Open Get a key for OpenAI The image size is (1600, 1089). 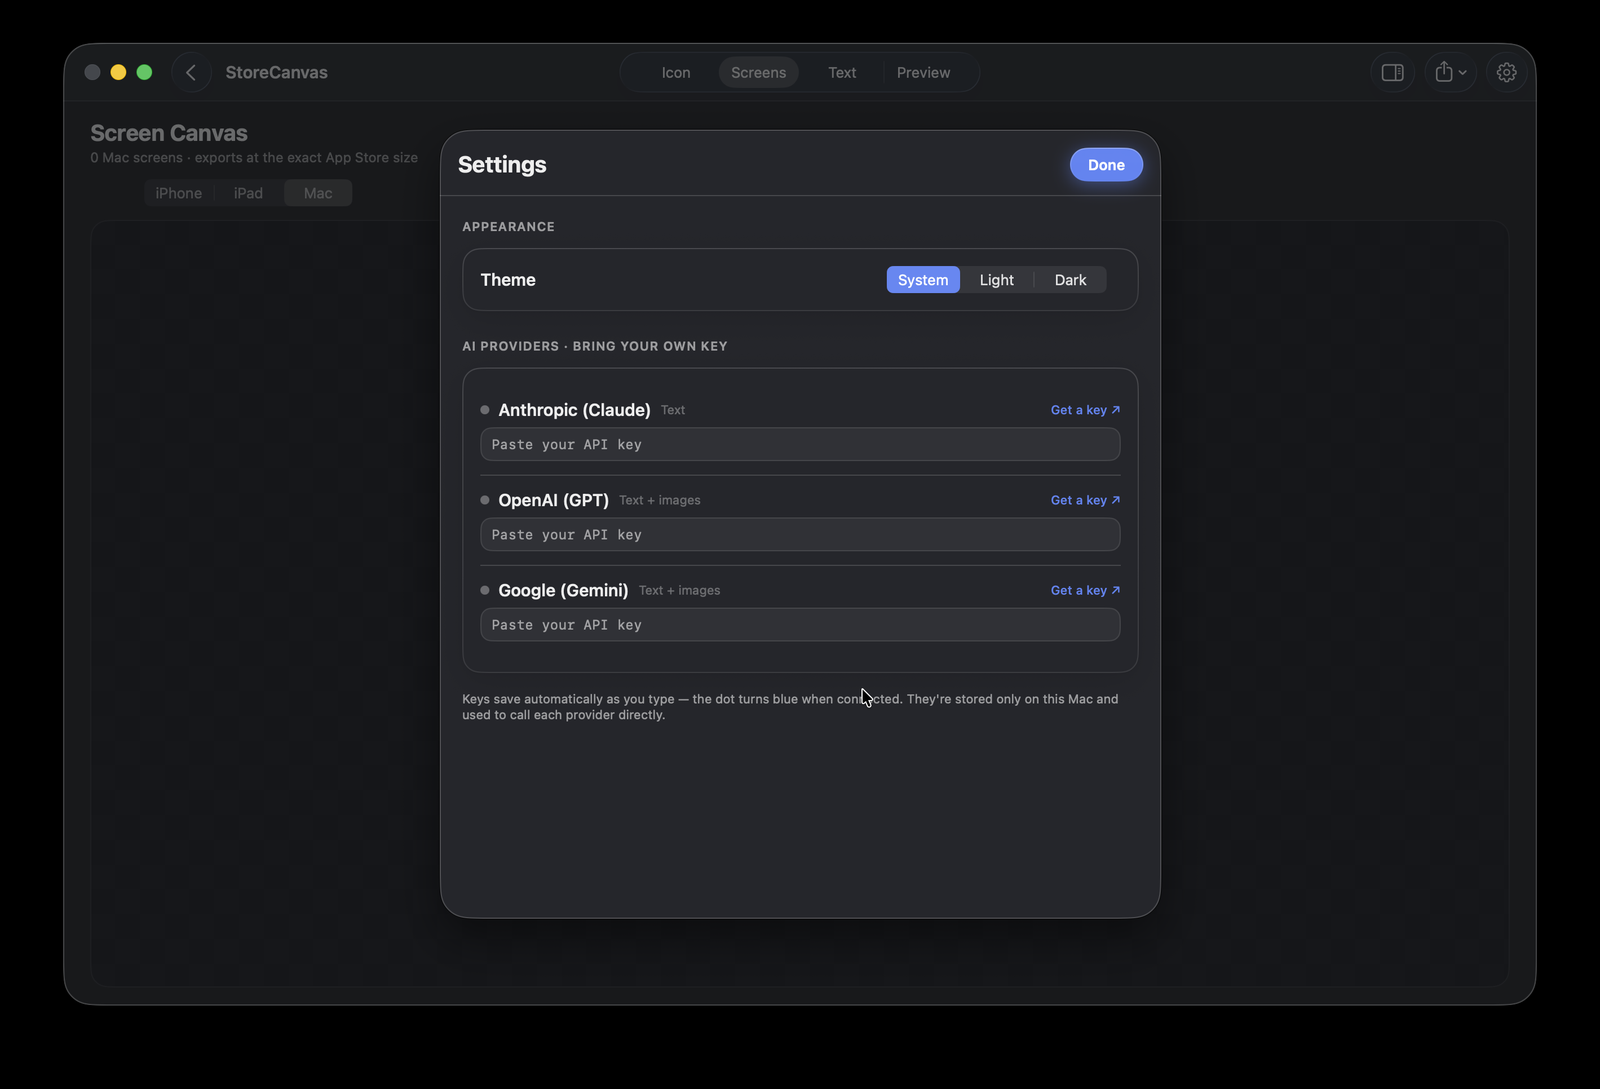click(x=1085, y=500)
